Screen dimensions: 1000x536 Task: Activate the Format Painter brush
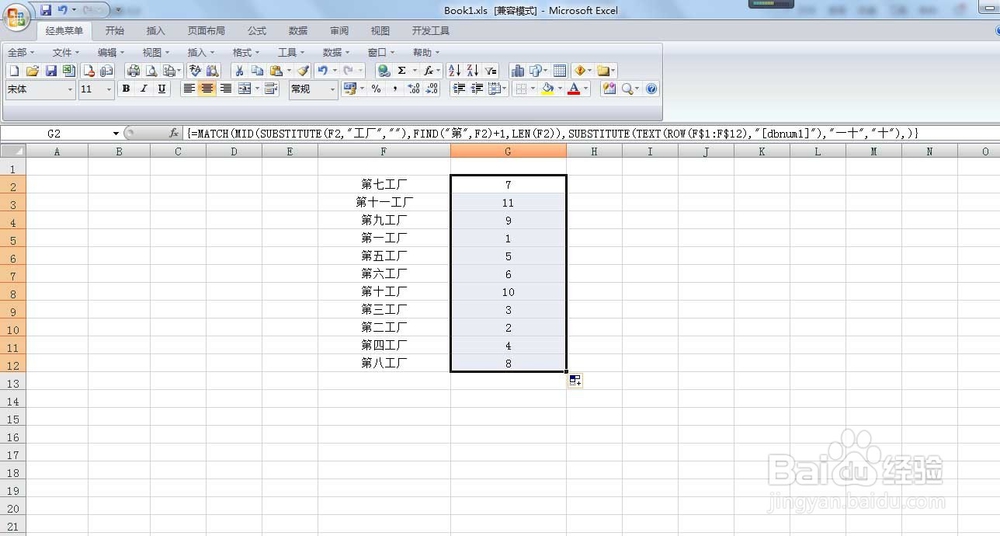coord(304,71)
